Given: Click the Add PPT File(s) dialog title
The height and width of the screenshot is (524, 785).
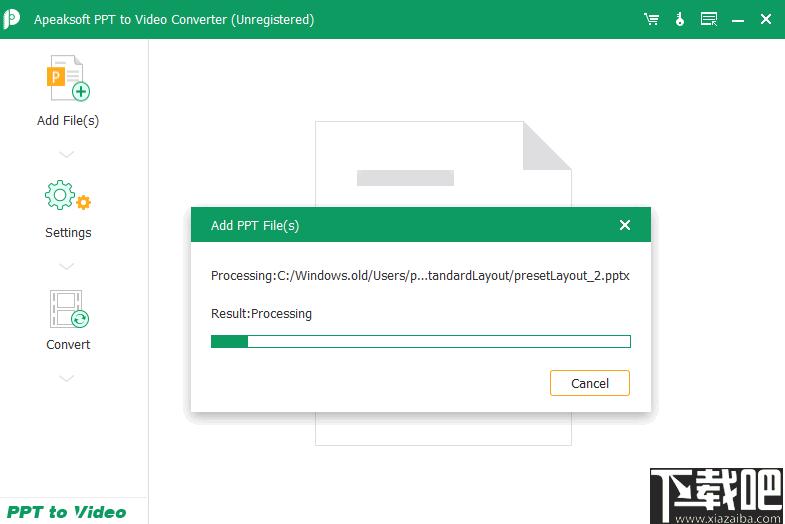Looking at the screenshot, I should coord(255,226).
